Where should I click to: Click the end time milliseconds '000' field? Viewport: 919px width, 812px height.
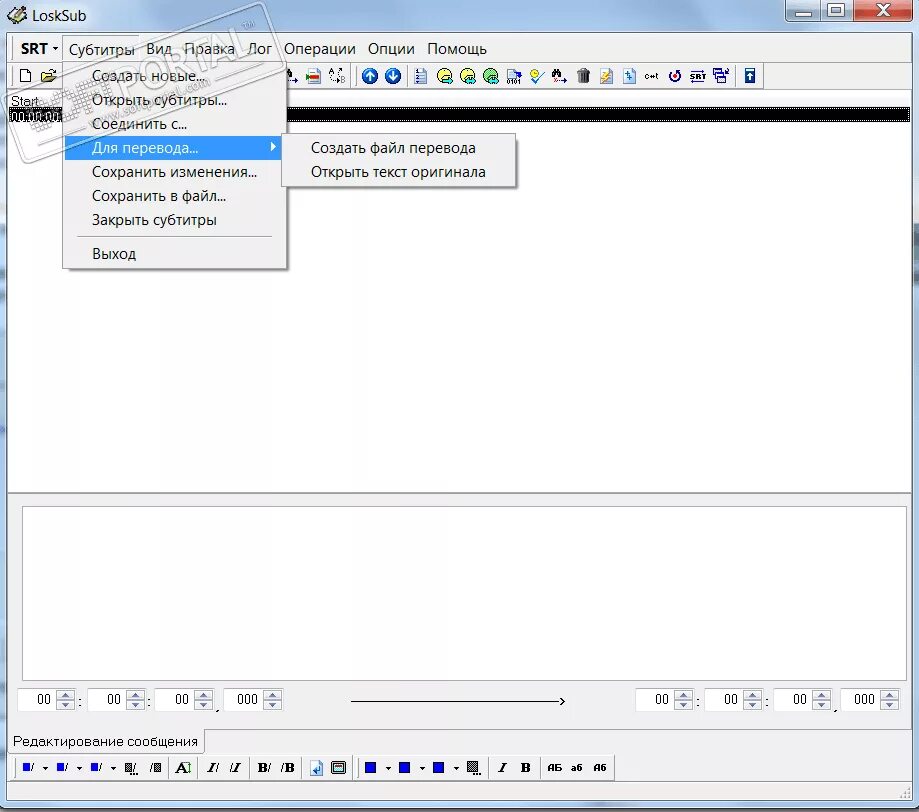click(x=863, y=699)
